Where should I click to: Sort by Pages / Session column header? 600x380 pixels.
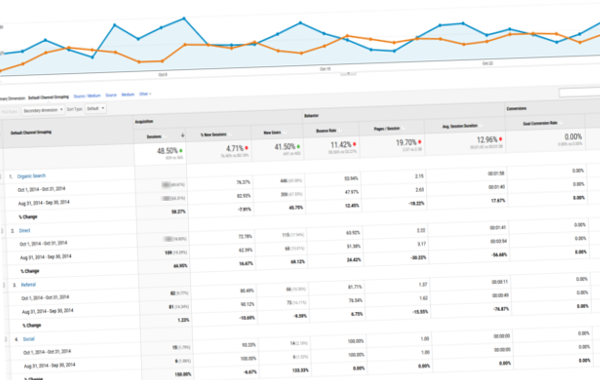coord(387,129)
